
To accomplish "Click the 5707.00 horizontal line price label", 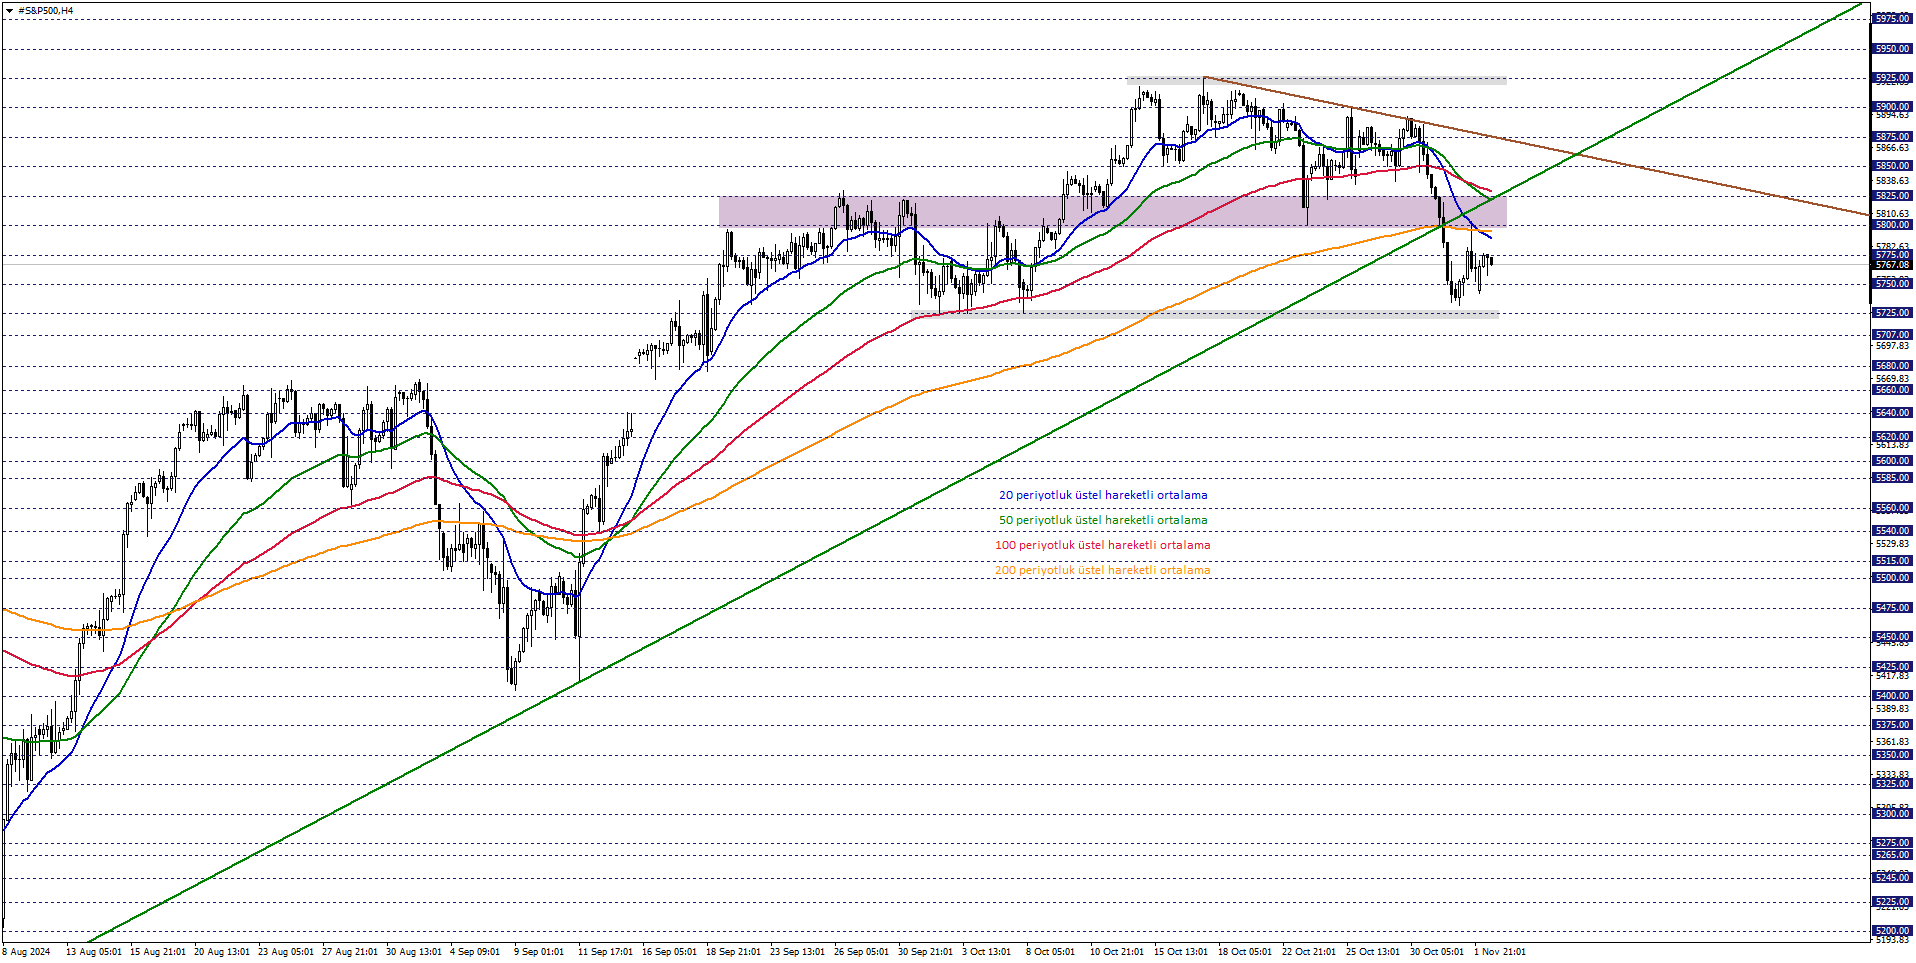I will pyautogui.click(x=1892, y=335).
